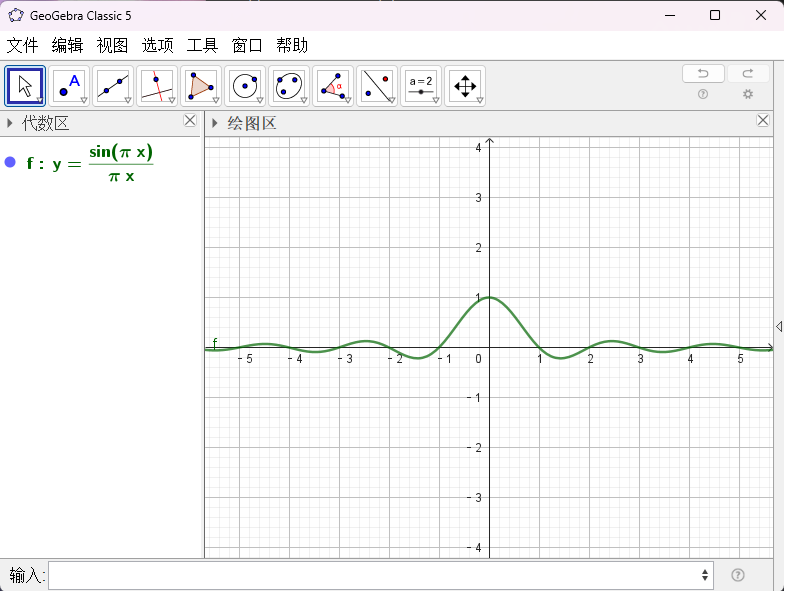The image size is (786, 591).
Task: Select the Angle tool
Action: (333, 86)
